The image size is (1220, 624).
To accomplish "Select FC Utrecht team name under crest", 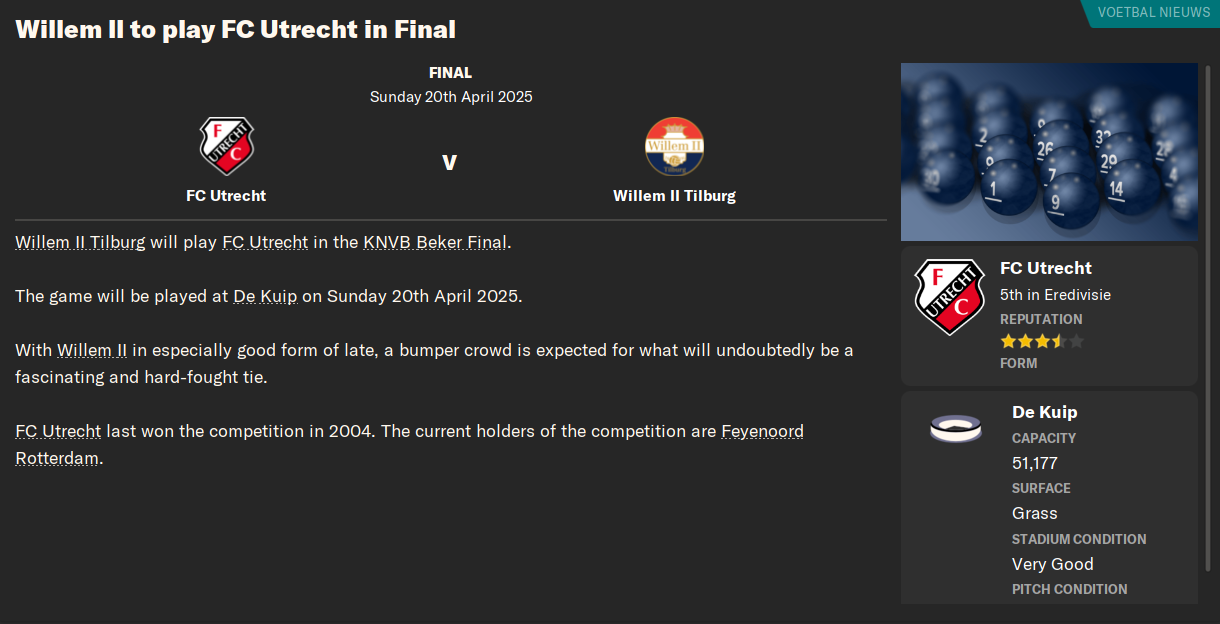I will coord(226,196).
